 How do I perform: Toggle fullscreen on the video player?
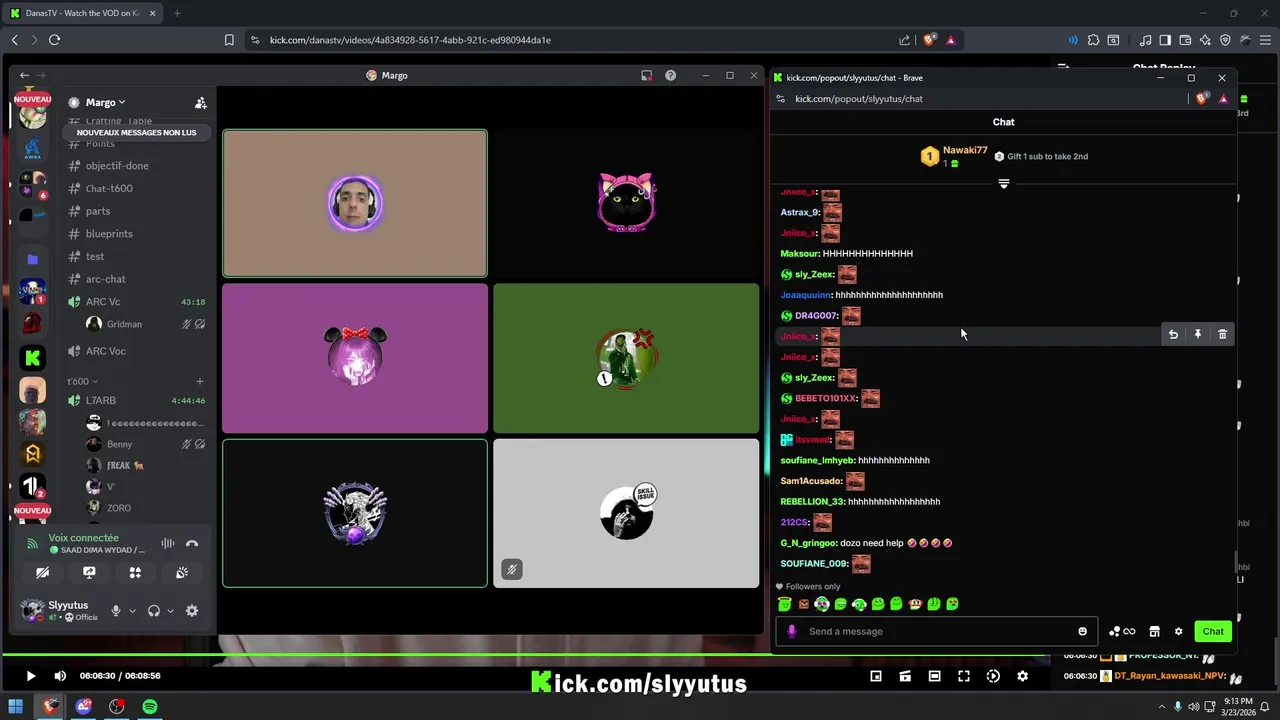[x=964, y=676]
